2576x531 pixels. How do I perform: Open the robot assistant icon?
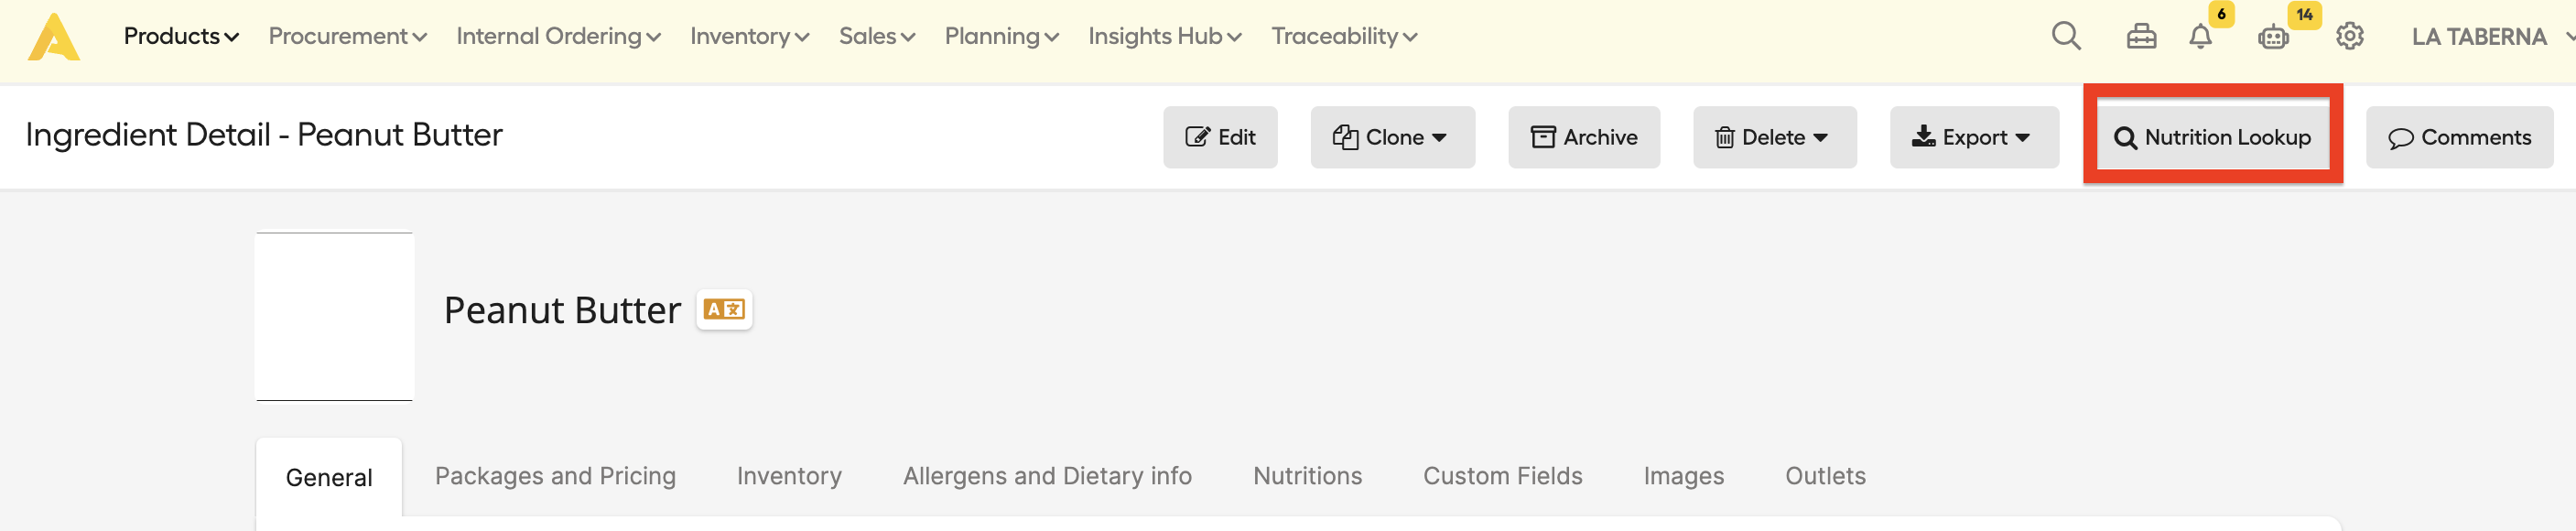pos(2273,37)
